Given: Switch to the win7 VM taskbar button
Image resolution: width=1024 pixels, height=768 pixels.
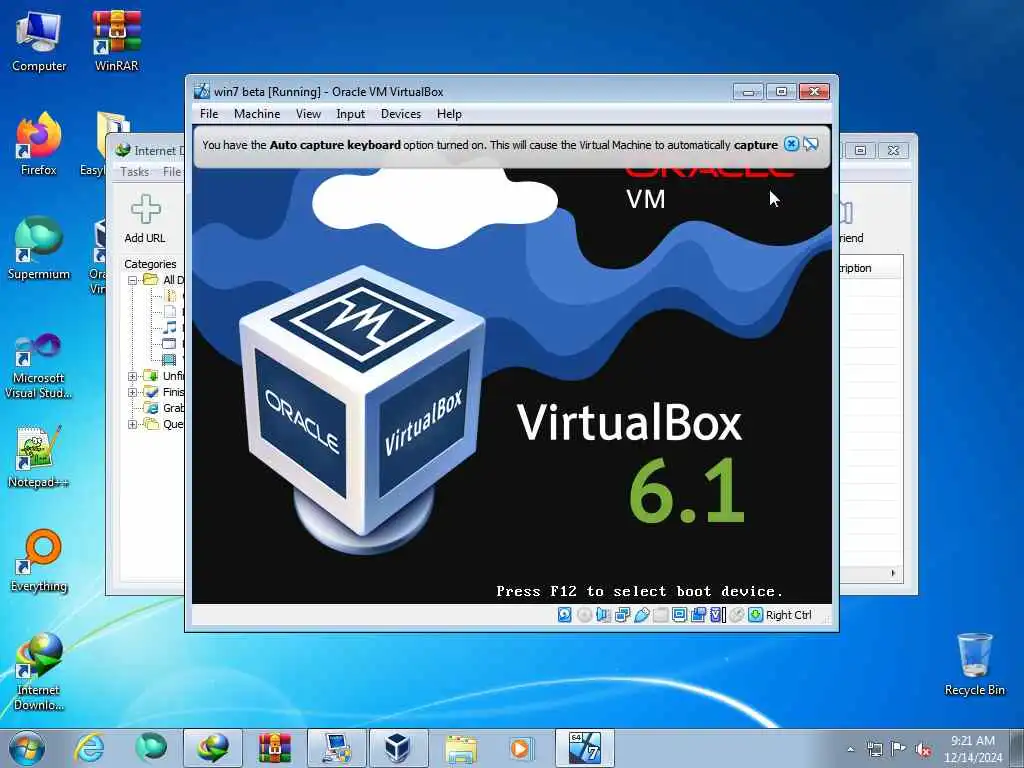Looking at the screenshot, I should coord(584,748).
